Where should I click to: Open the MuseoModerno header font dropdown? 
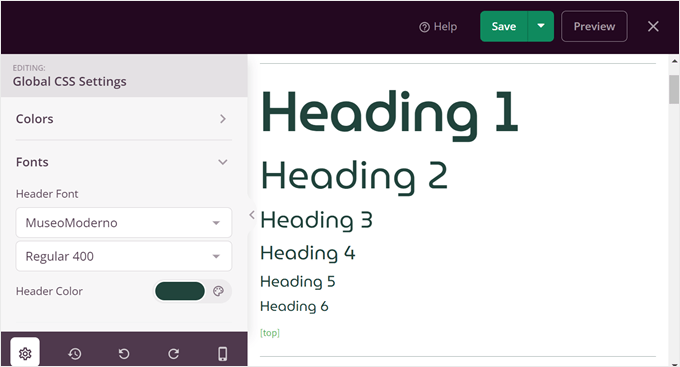pyautogui.click(x=124, y=223)
